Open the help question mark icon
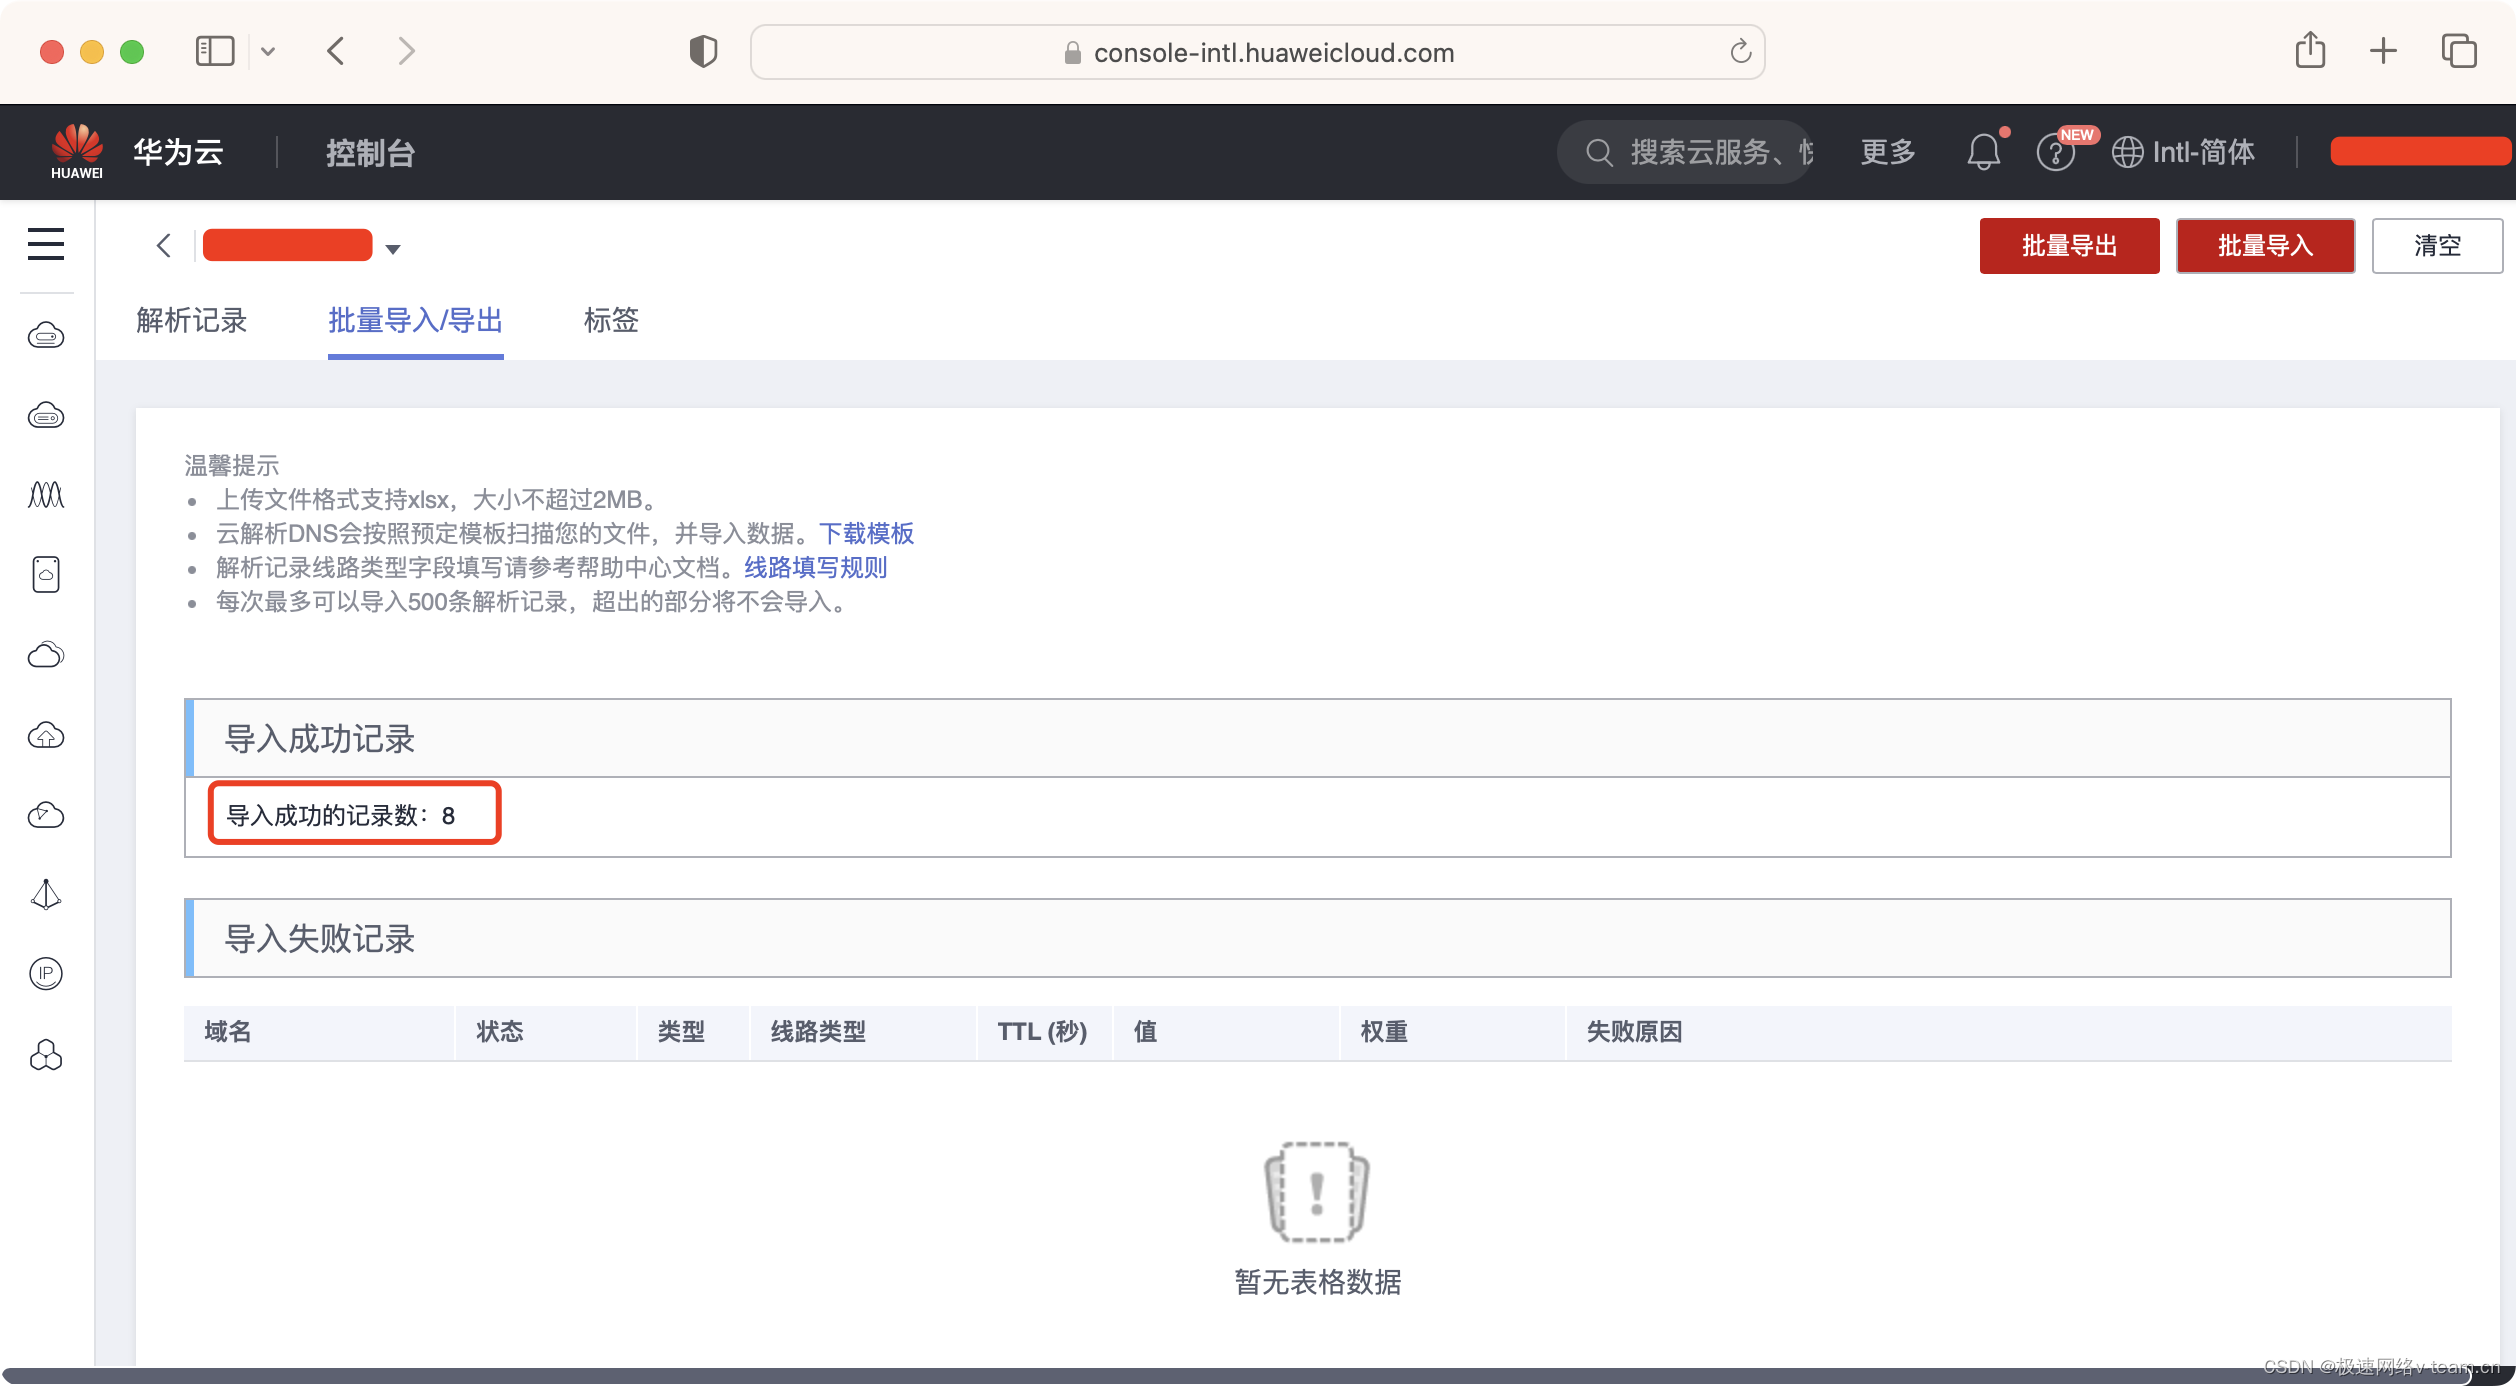 2055,153
